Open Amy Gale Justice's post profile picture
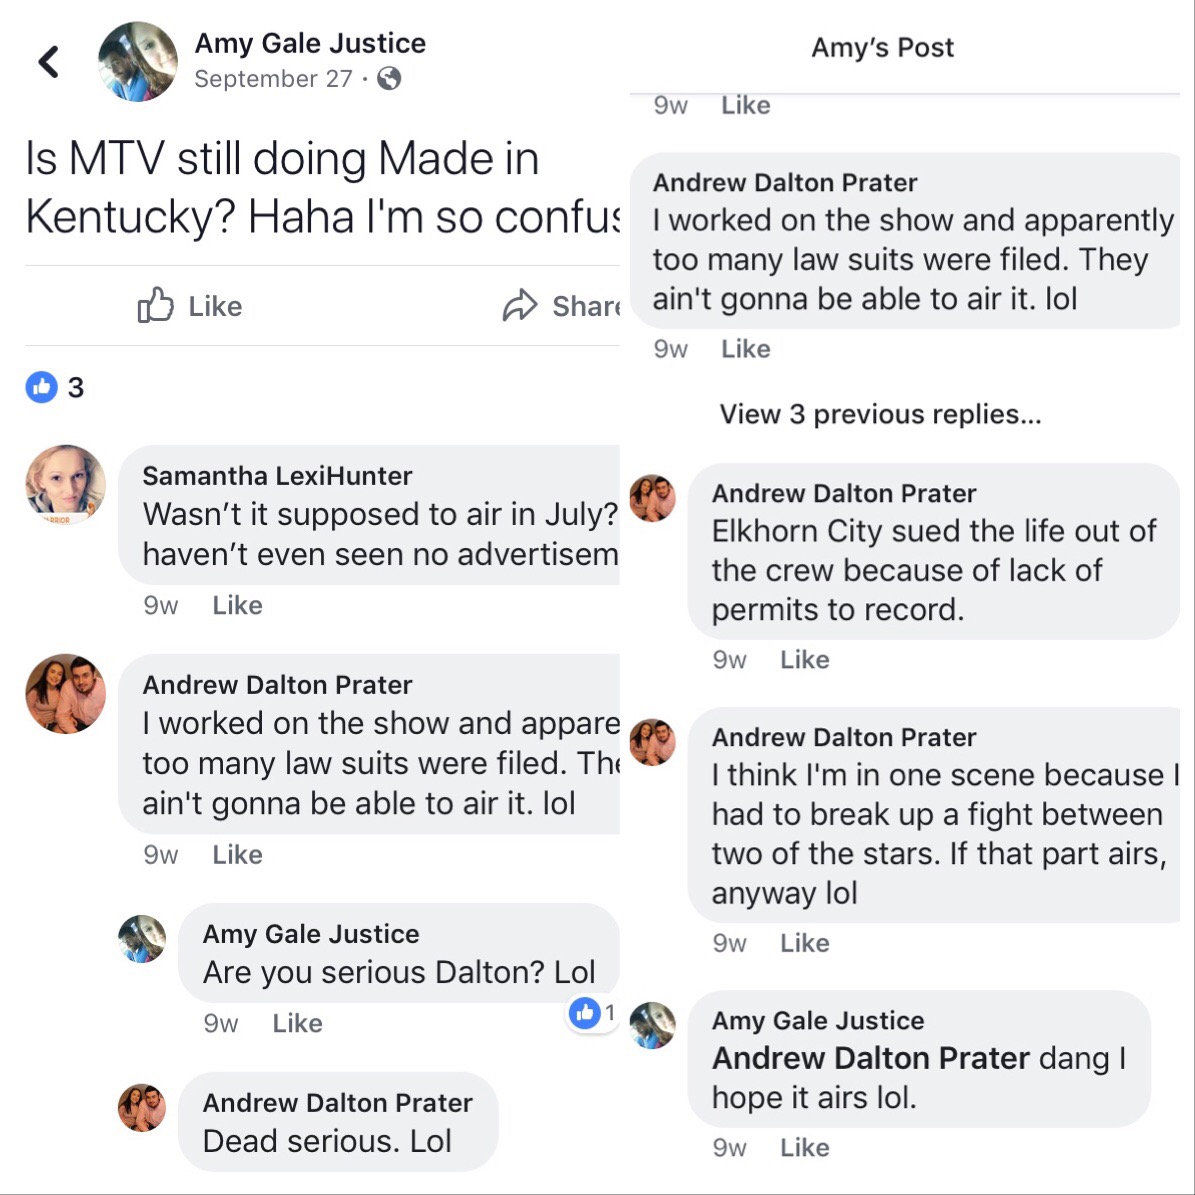The width and height of the screenshot is (1195, 1195). tap(138, 62)
